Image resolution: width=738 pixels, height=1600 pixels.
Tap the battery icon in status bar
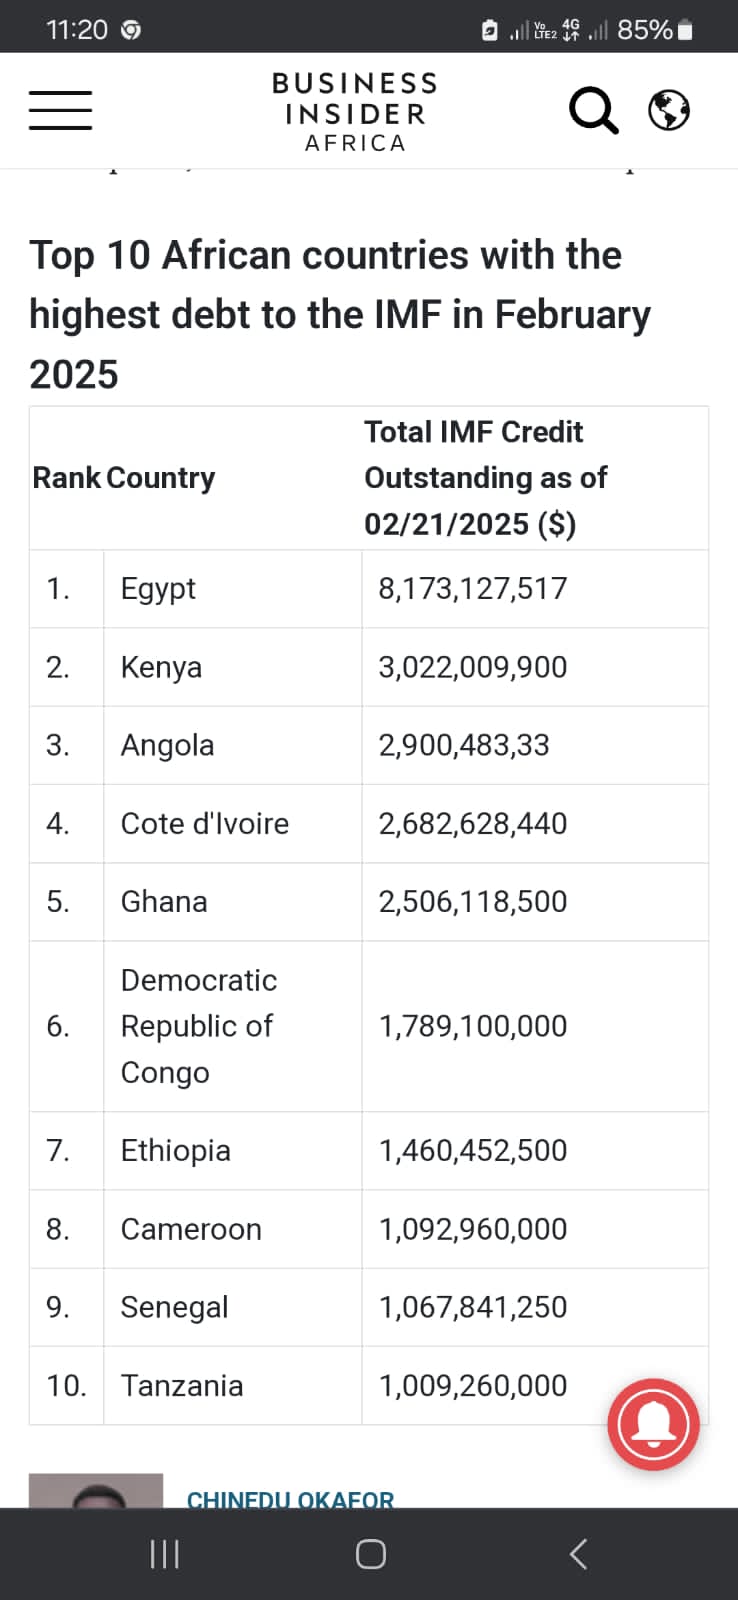click(x=685, y=30)
